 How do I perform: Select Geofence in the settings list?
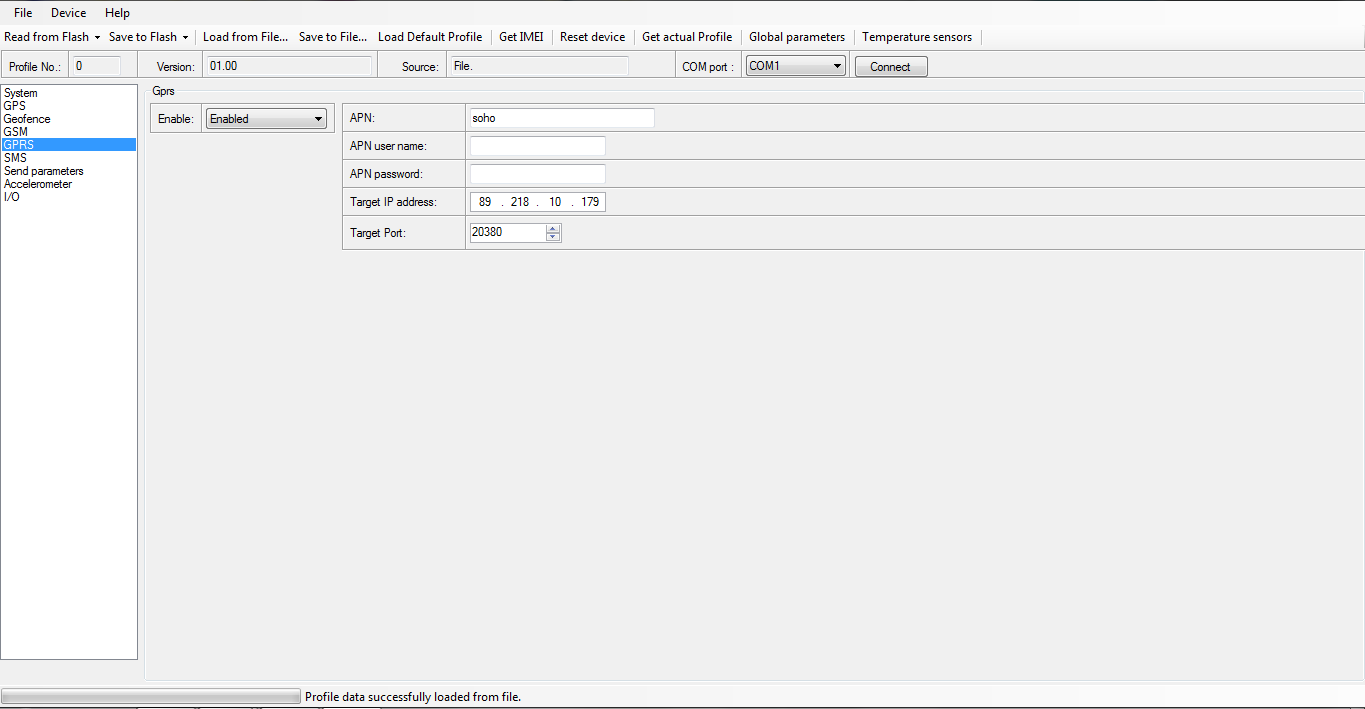pyautogui.click(x=27, y=119)
